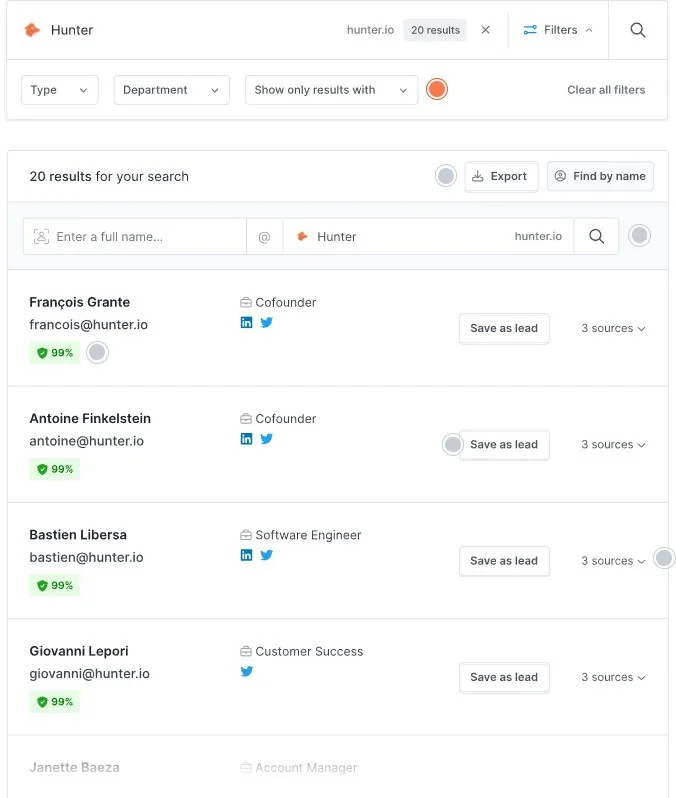The height and width of the screenshot is (798, 676).
Task: Click the name Bastien Libersa
Action: click(78, 535)
